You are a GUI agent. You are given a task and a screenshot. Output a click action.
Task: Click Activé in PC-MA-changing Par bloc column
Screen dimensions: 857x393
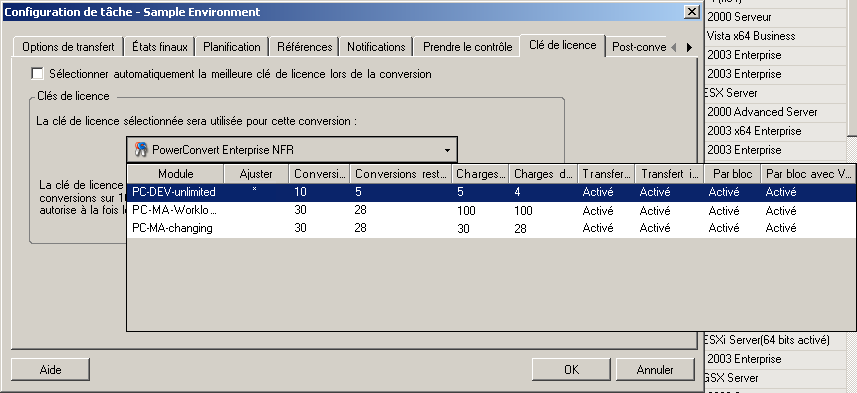[x=724, y=228]
